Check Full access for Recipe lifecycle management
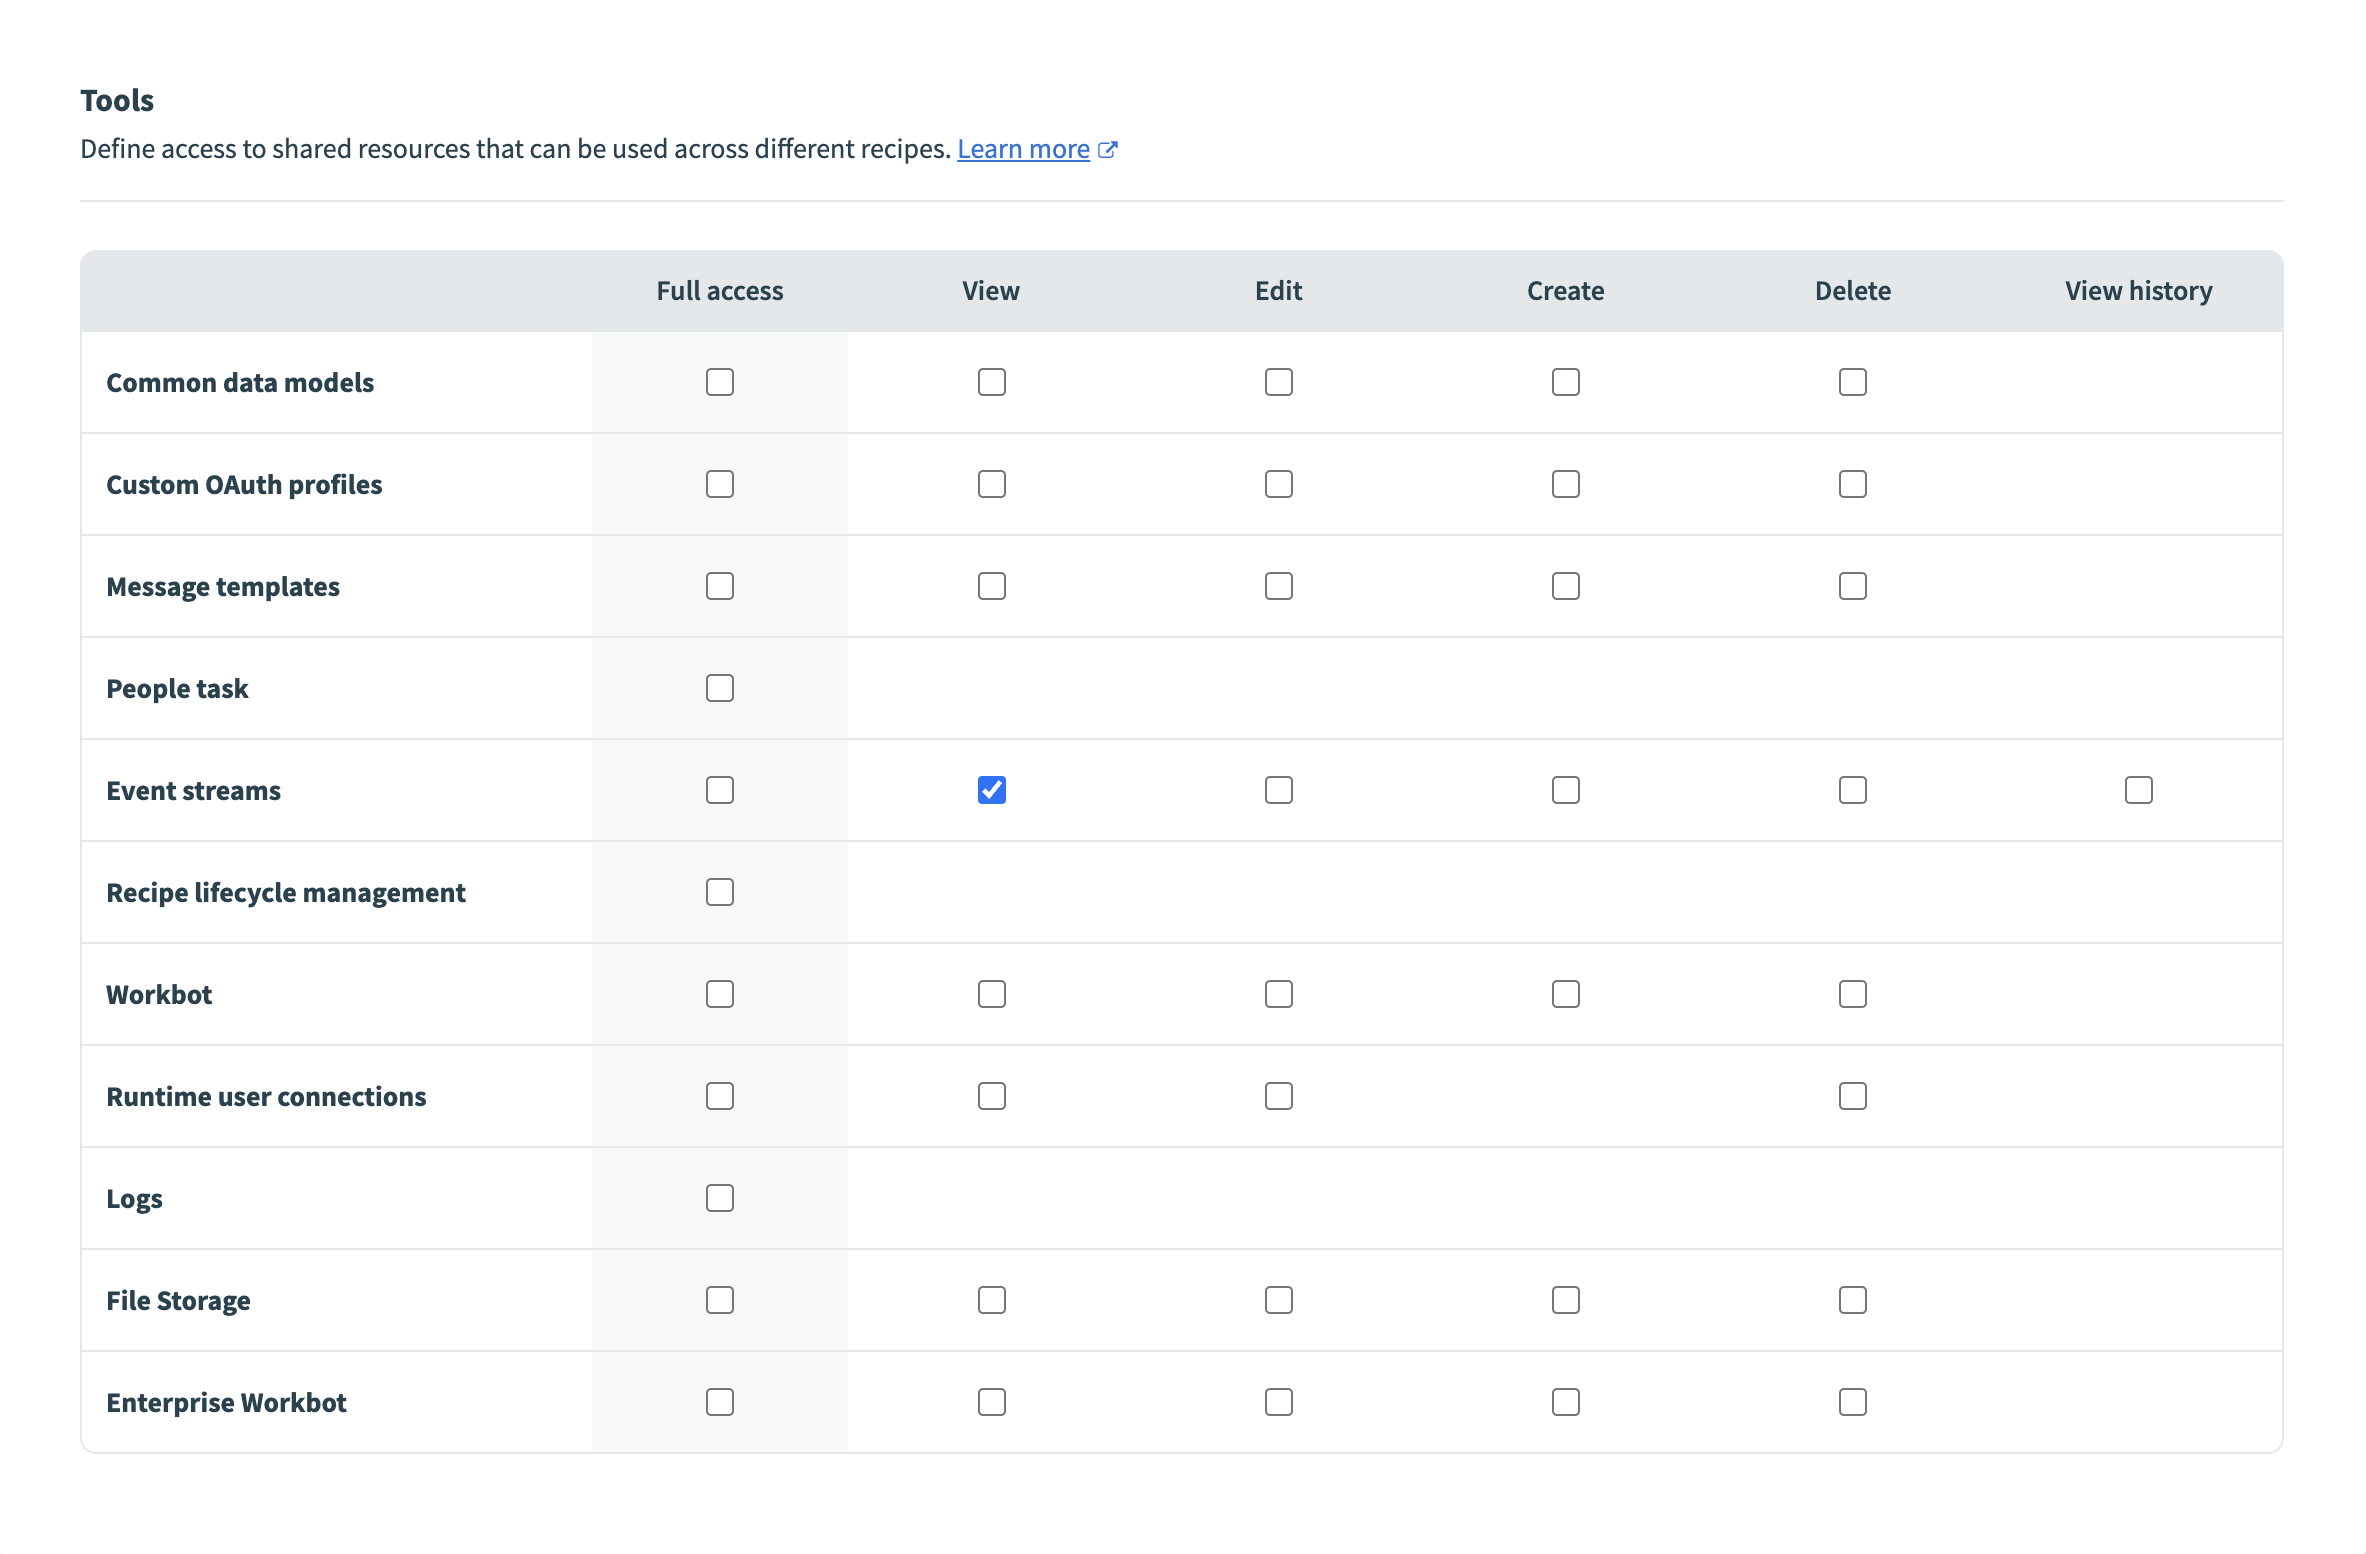 [x=719, y=892]
